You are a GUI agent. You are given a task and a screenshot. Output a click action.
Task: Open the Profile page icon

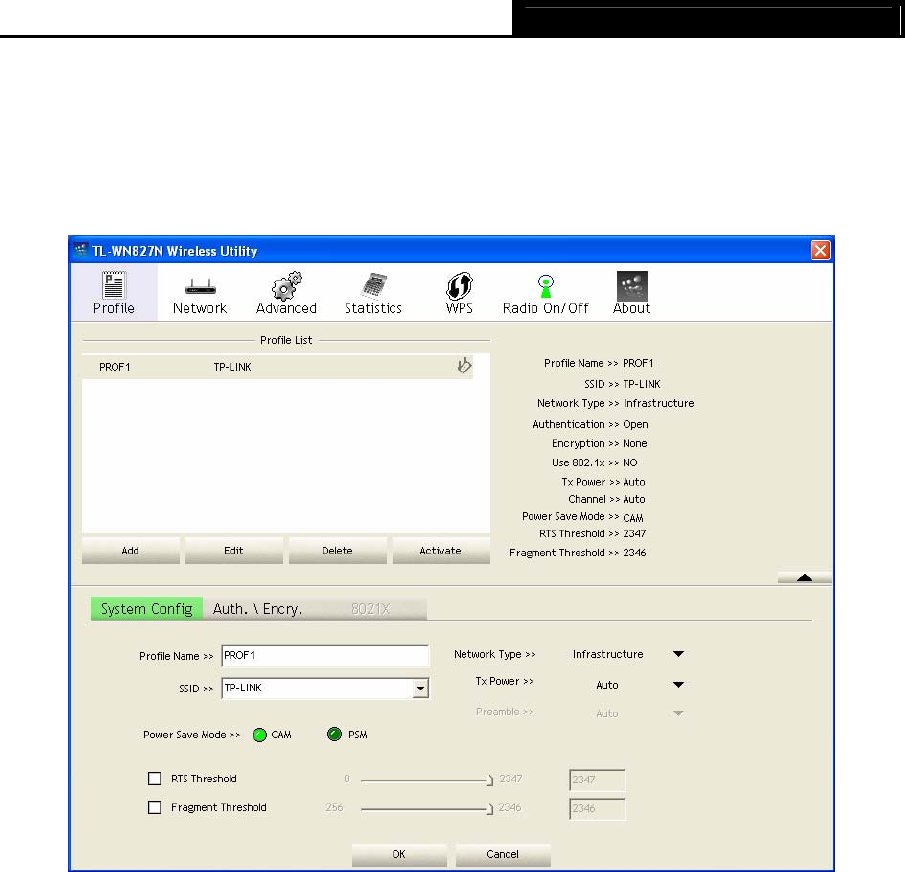(x=114, y=285)
